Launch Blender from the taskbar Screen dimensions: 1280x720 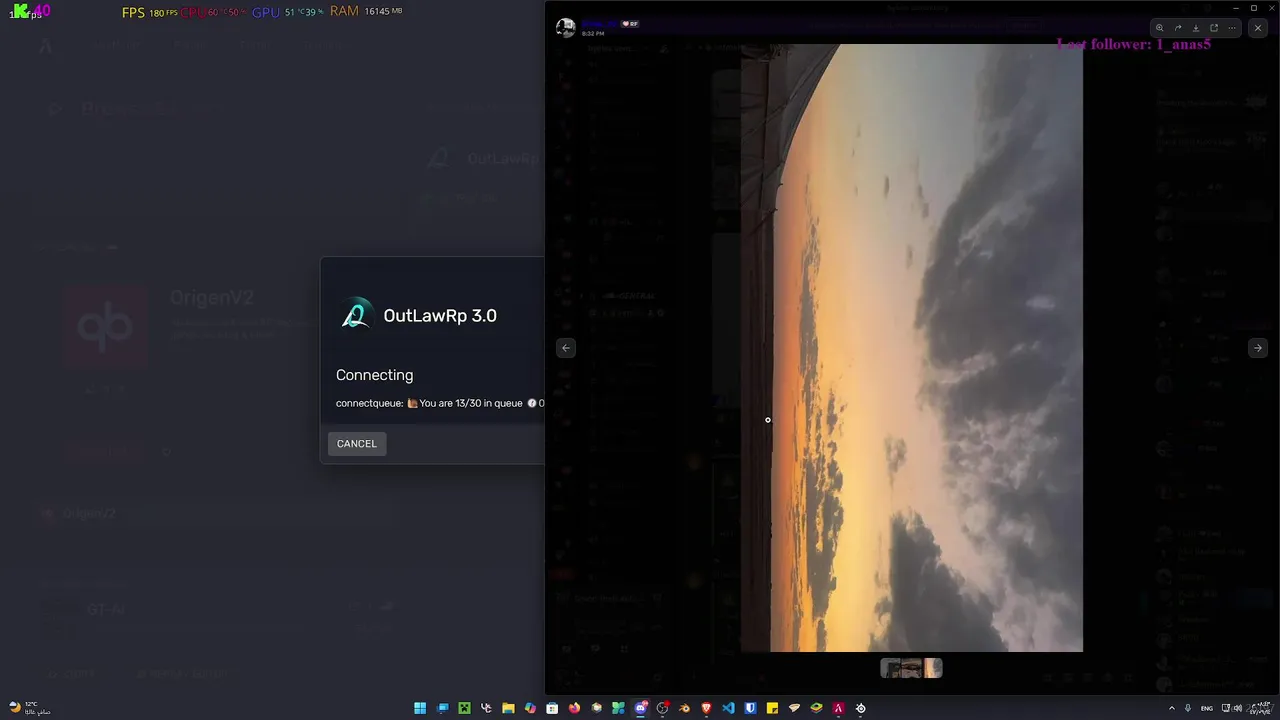[684, 708]
